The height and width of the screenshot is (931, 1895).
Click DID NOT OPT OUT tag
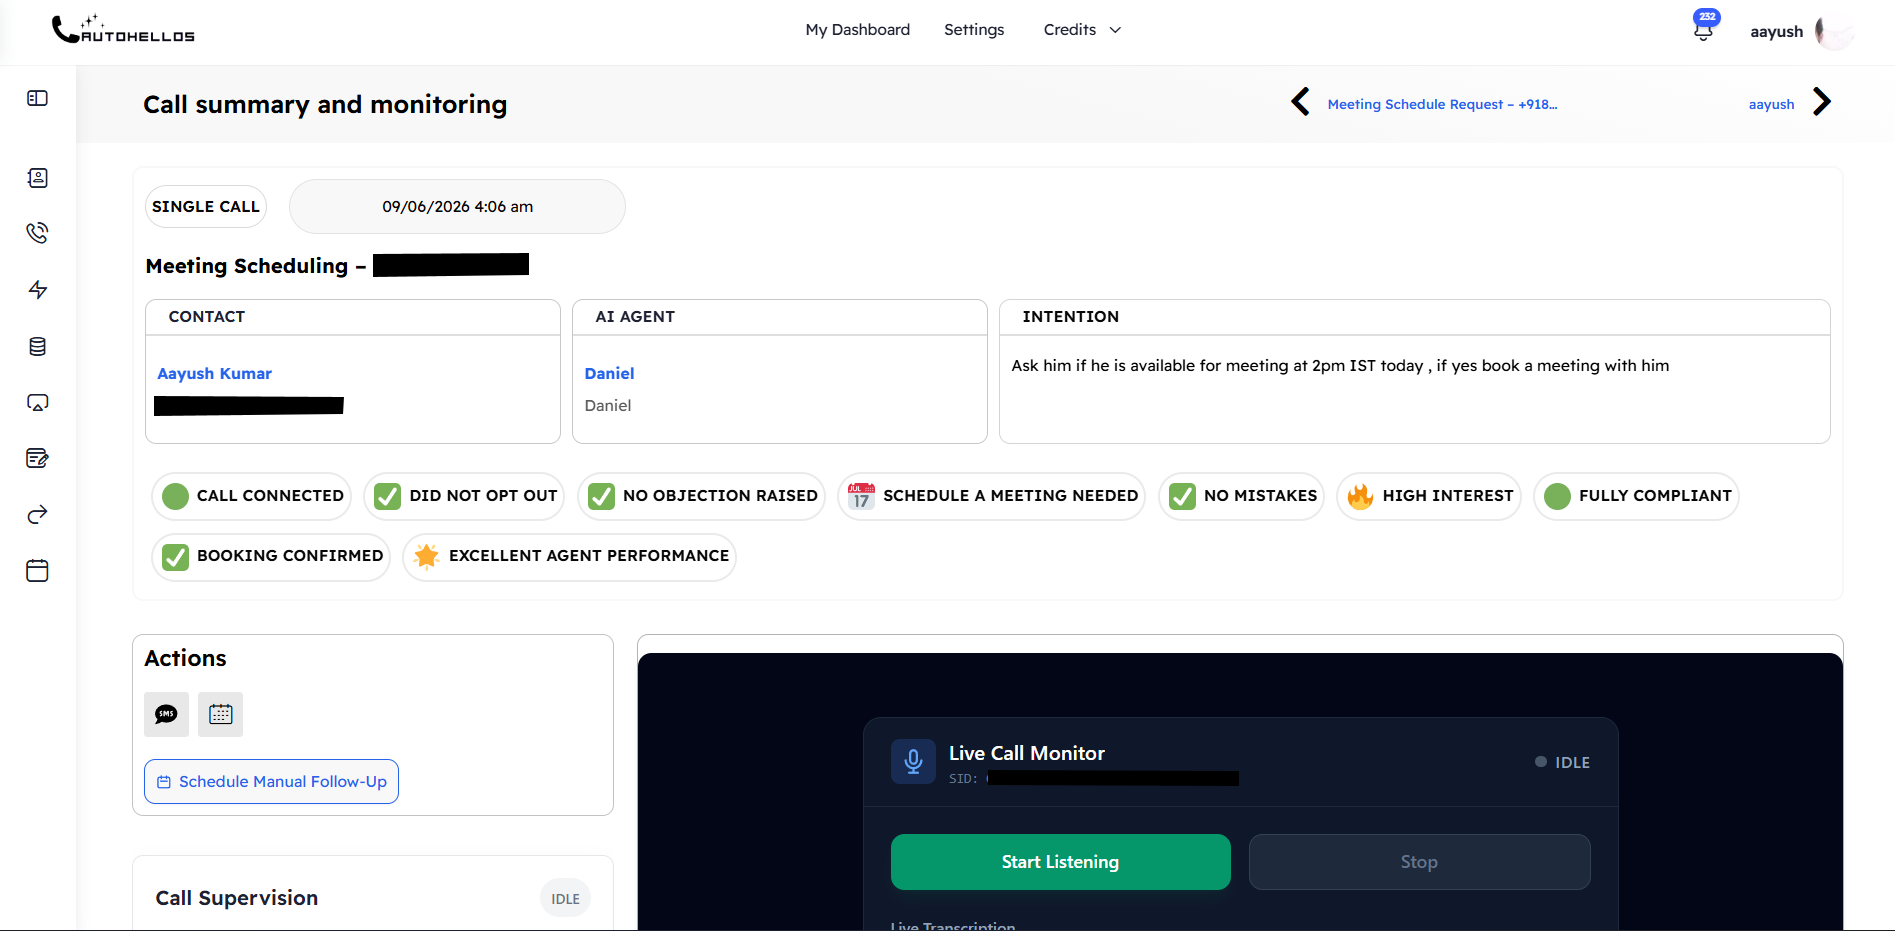tap(464, 496)
